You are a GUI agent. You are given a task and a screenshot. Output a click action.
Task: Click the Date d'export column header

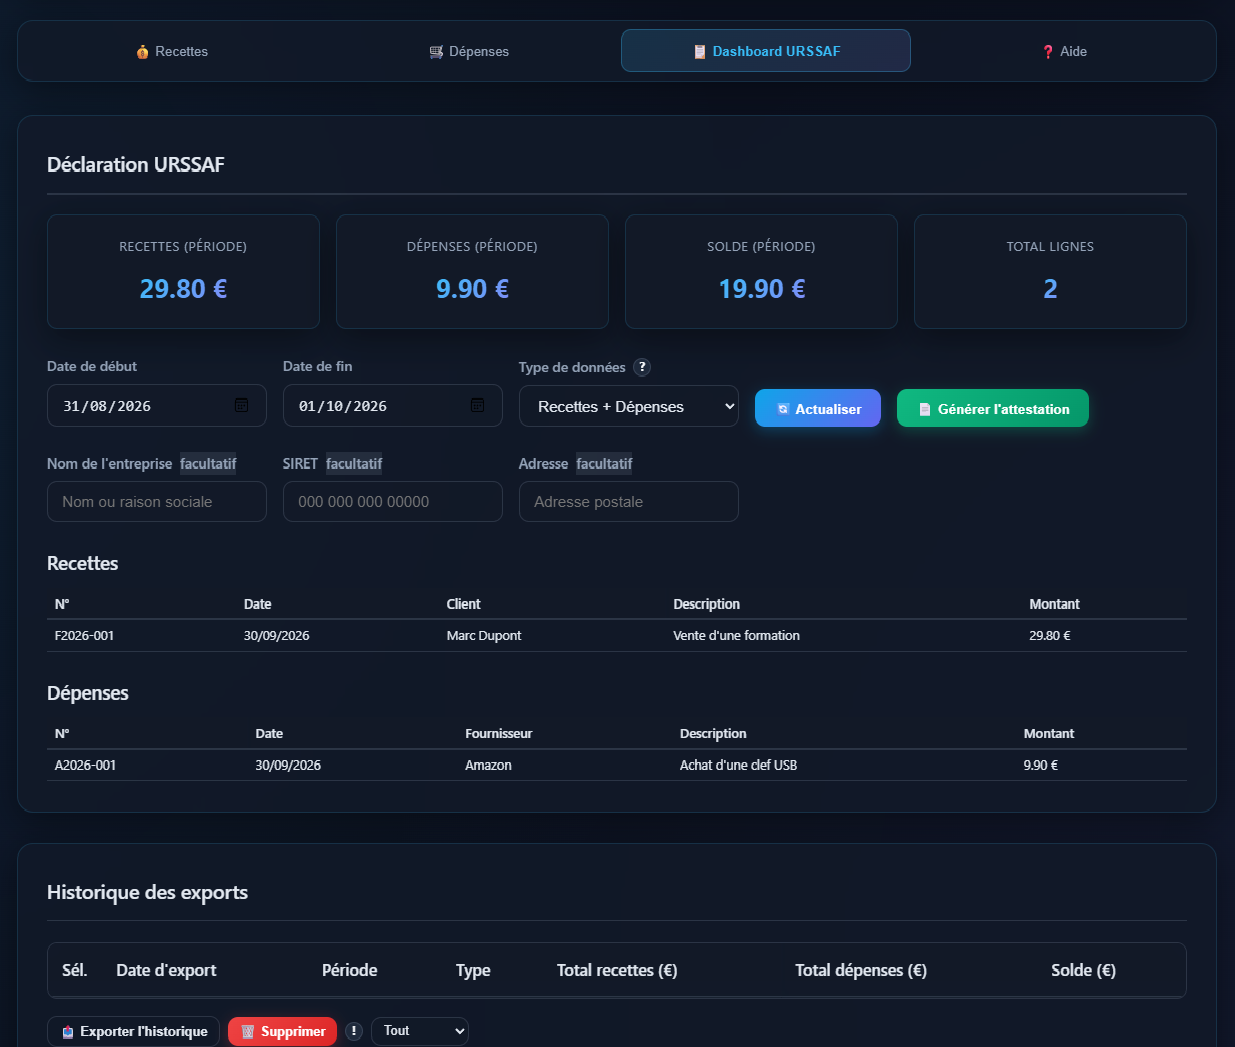166,970
